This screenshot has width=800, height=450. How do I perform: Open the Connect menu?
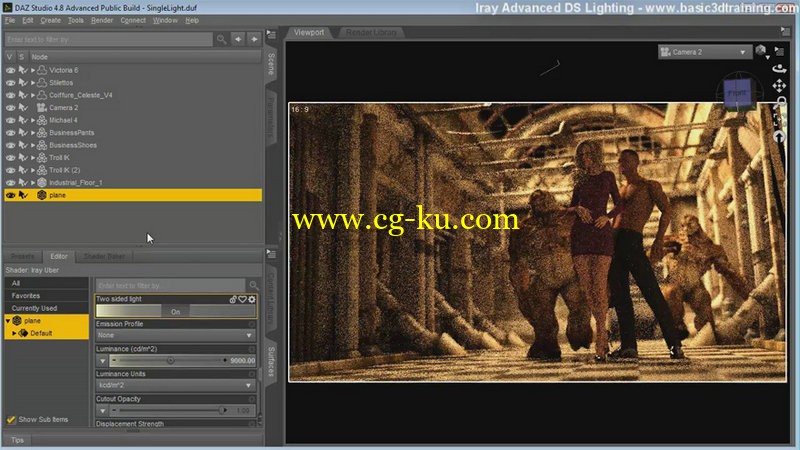[133, 20]
